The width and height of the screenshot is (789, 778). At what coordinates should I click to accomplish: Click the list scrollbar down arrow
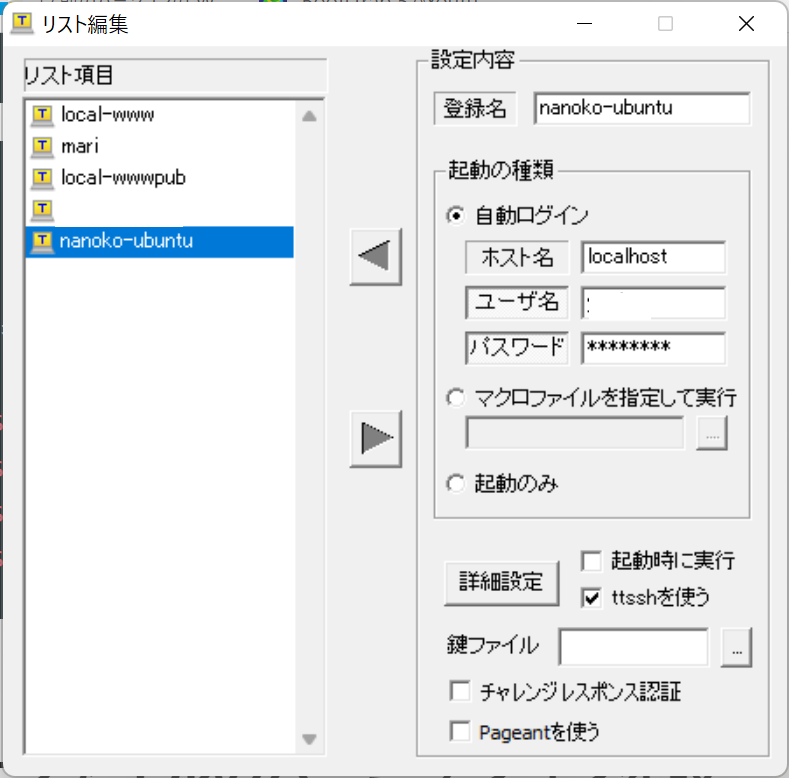click(x=309, y=739)
